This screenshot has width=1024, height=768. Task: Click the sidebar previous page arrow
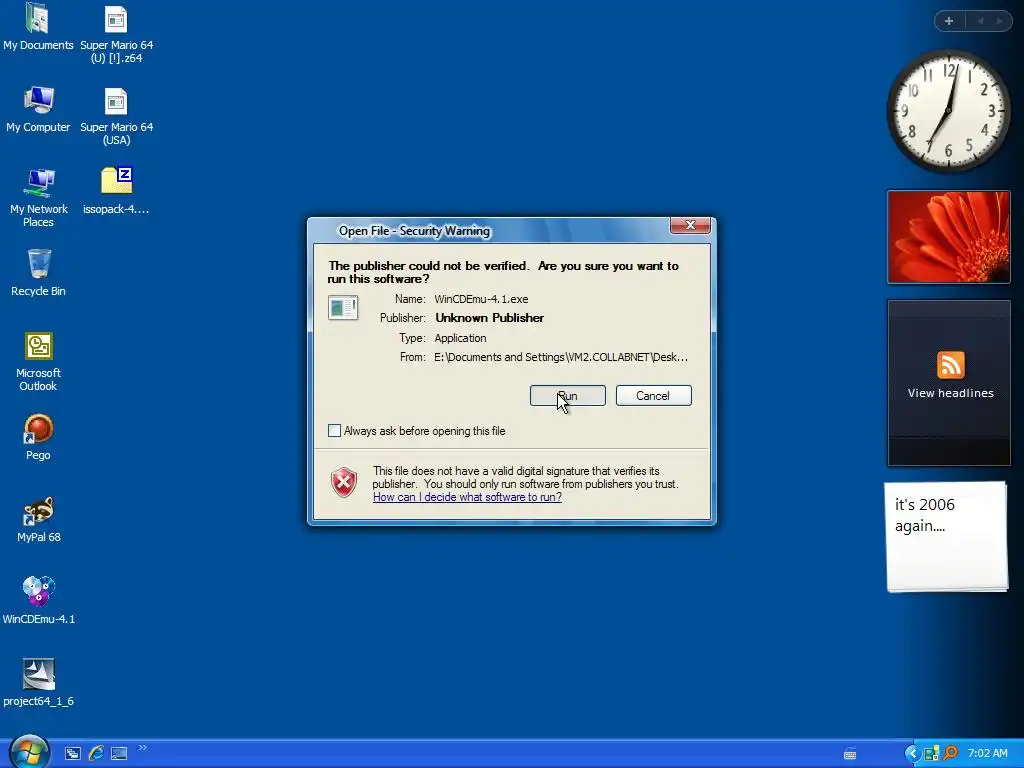980,21
